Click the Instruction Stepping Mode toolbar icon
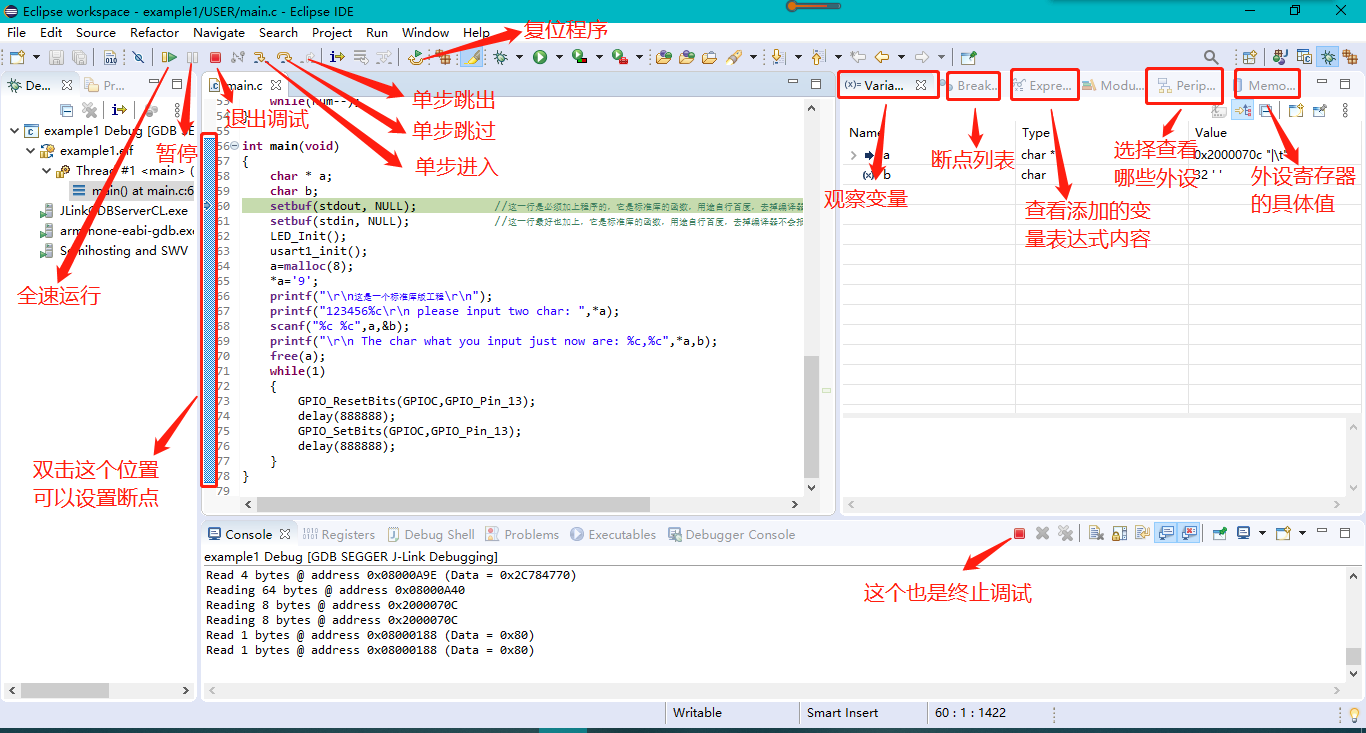Screen dimensions: 1366x733 [338, 57]
